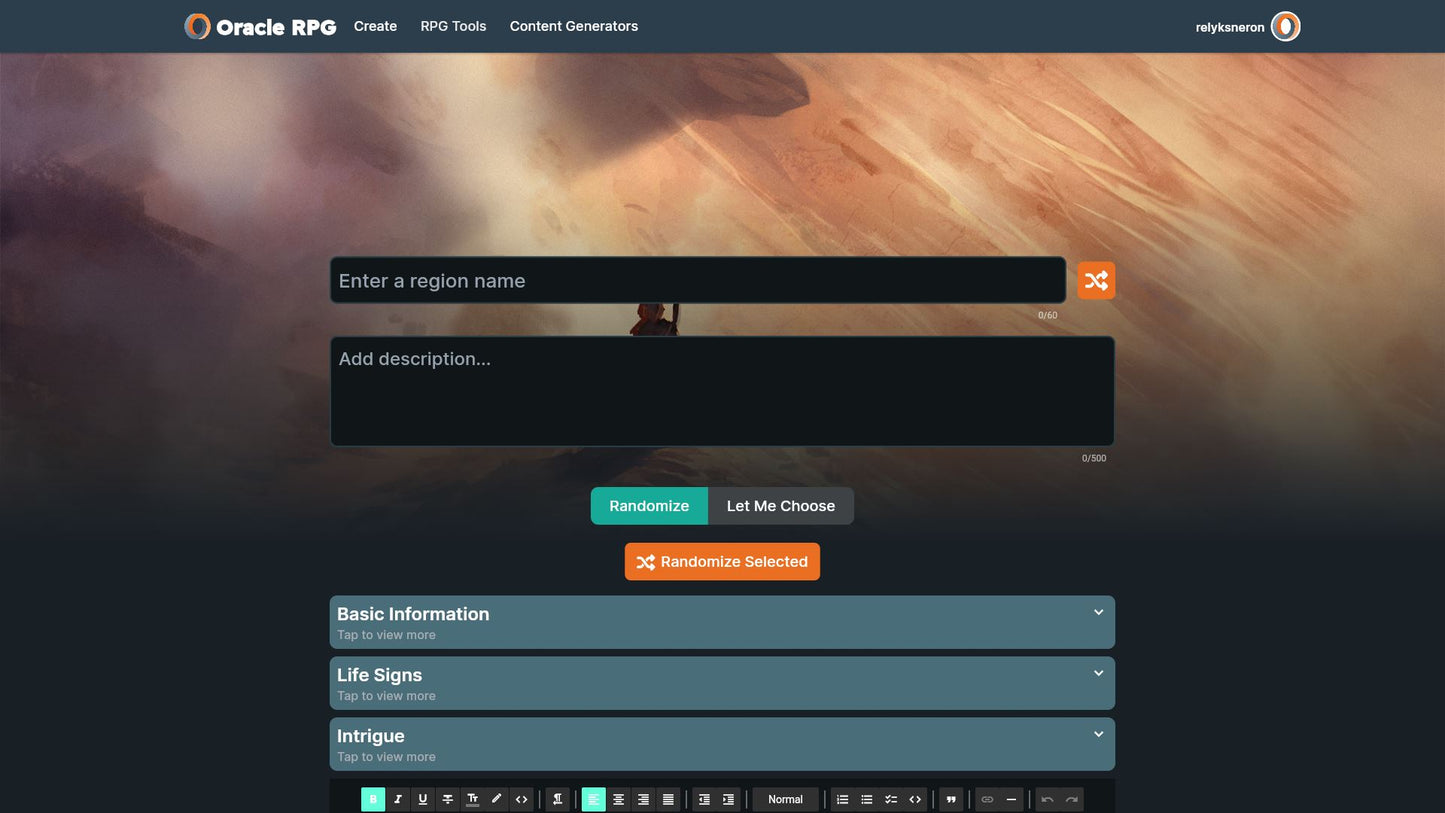This screenshot has height=813, width=1445.
Task: Apply strikethrough formatting
Action: [447, 799]
